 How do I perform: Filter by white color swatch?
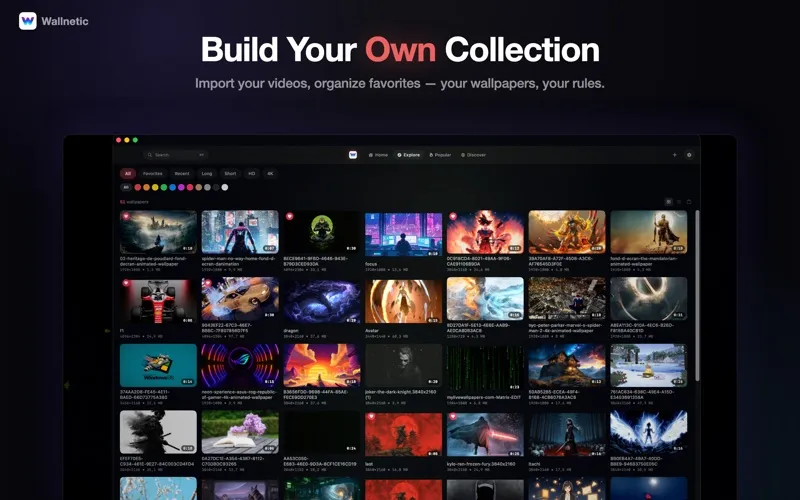(224, 187)
